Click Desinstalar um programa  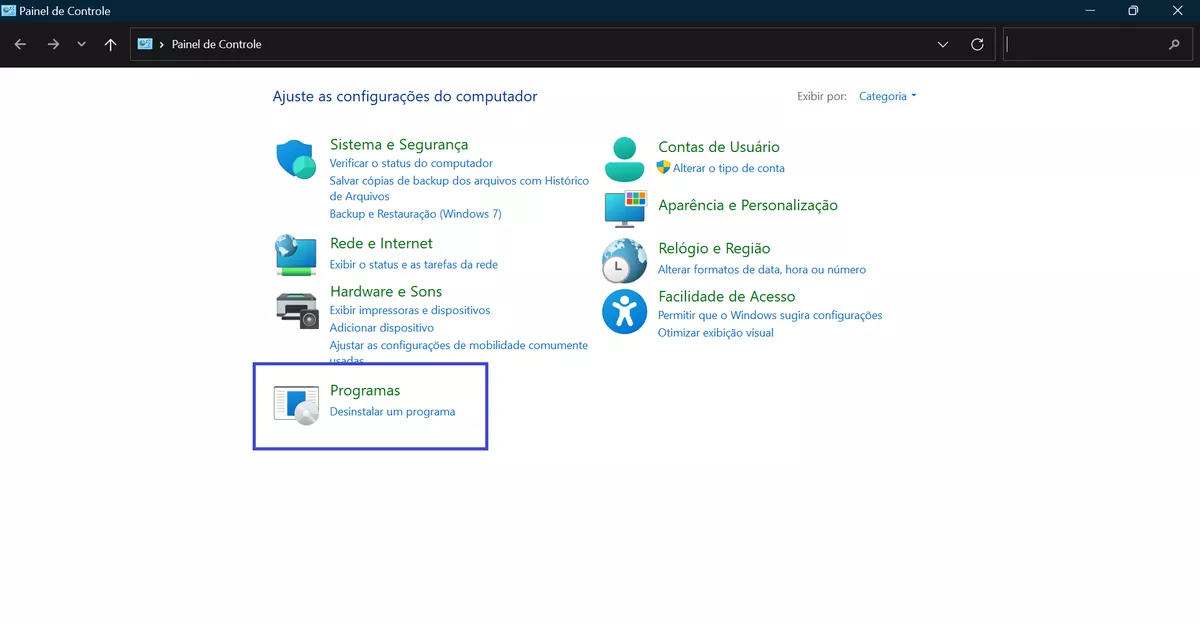click(x=394, y=410)
